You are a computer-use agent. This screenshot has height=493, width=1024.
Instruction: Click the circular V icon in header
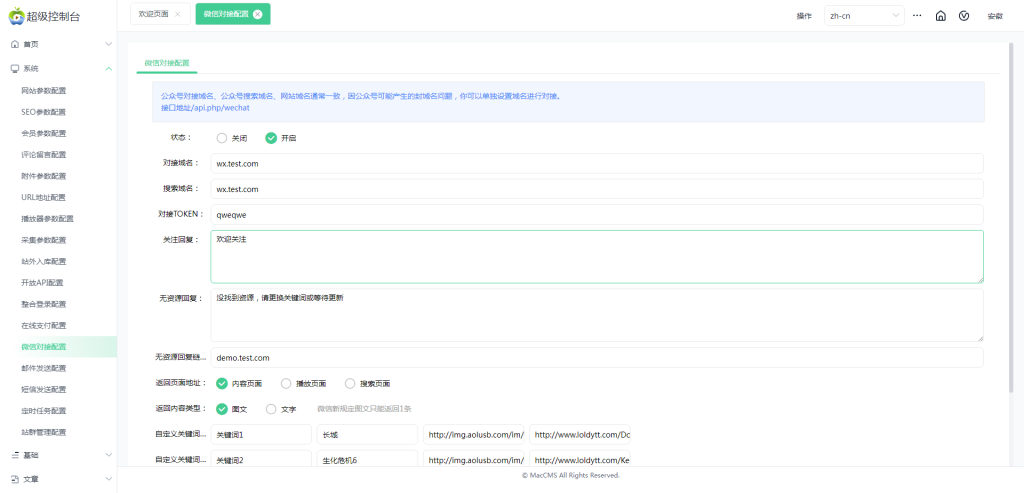pos(964,16)
